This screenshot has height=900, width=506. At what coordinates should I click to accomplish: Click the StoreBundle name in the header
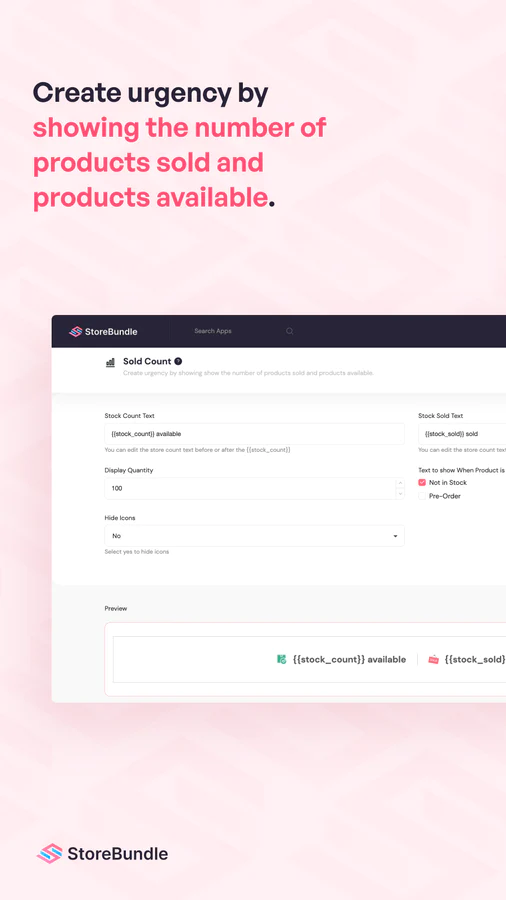coord(111,331)
